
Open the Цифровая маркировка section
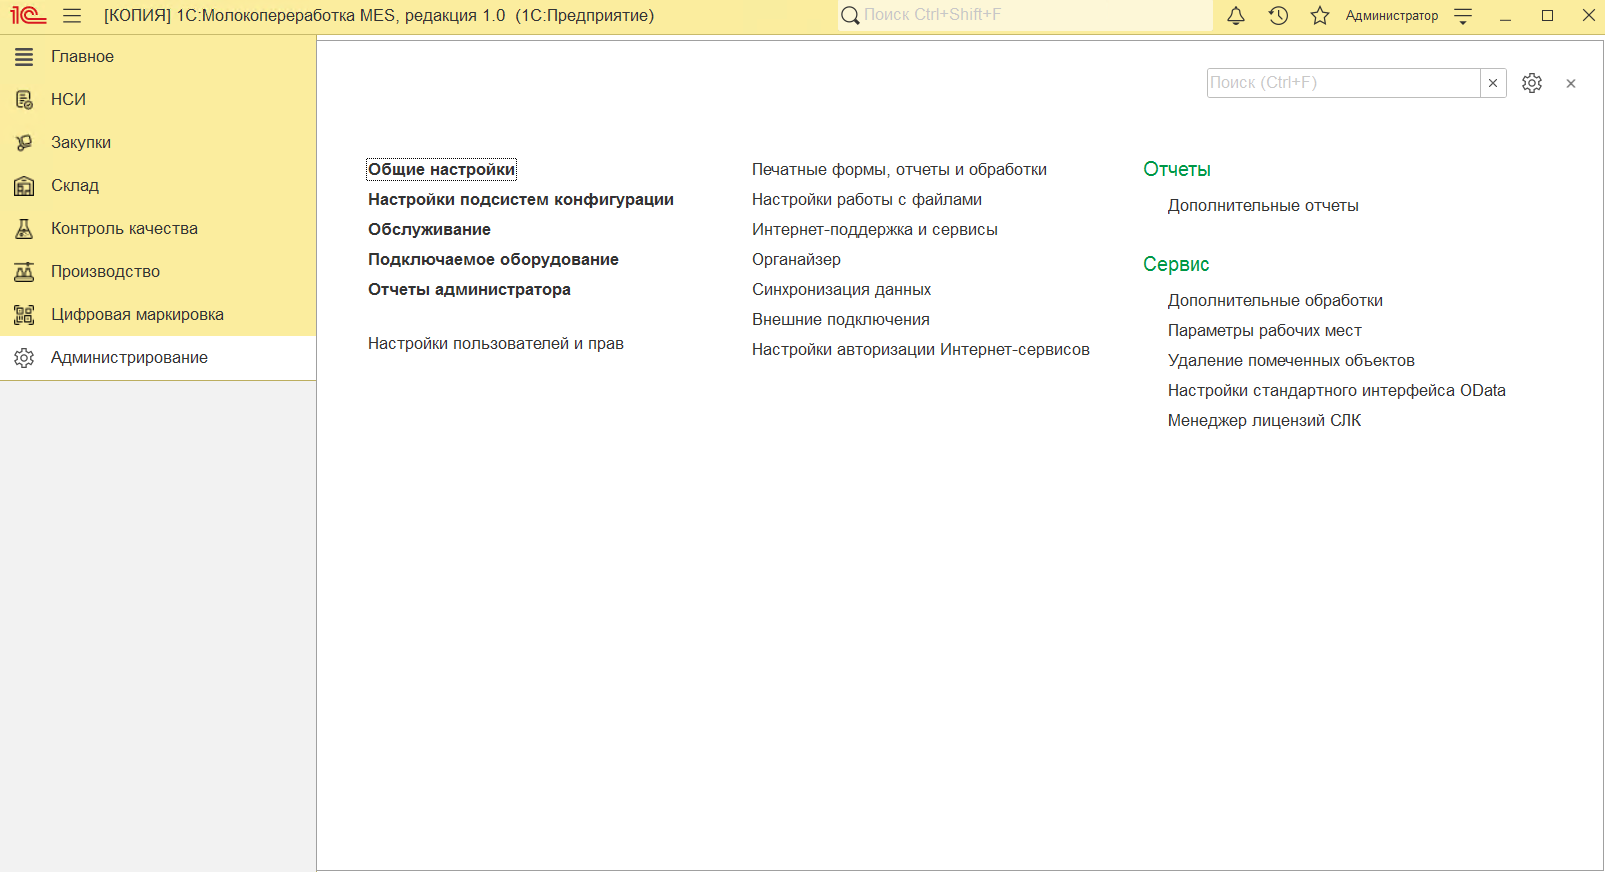click(158, 315)
